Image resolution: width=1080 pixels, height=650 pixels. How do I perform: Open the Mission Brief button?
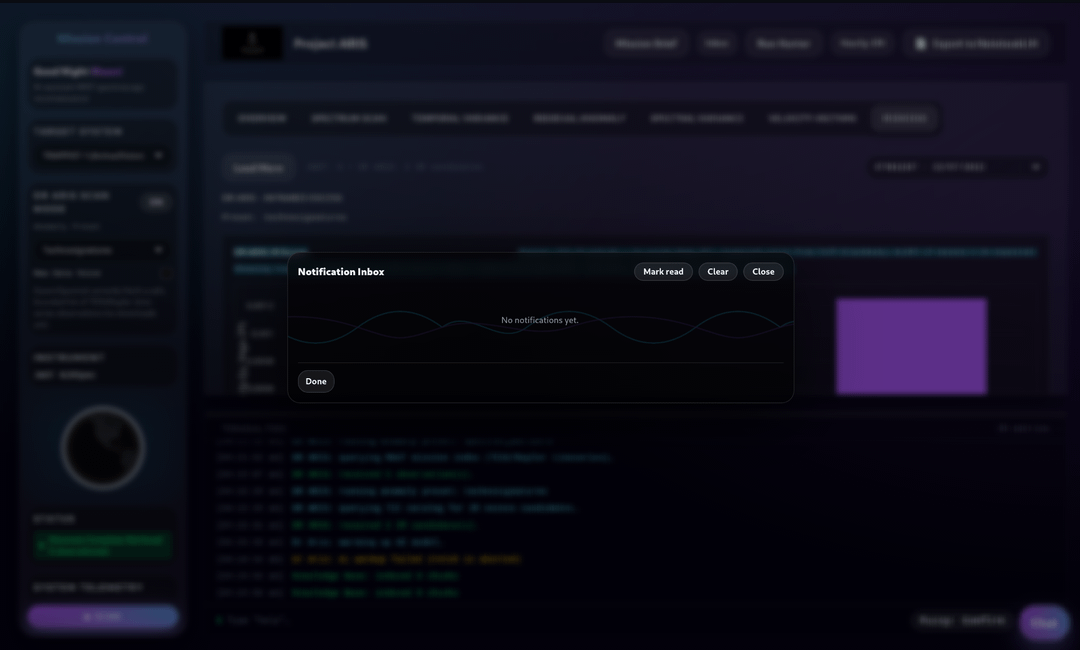(x=645, y=44)
